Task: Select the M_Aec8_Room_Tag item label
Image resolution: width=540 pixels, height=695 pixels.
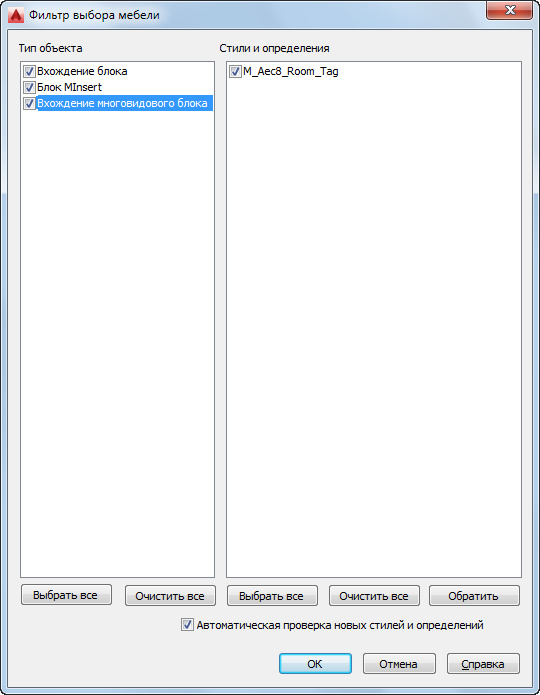Action: coord(290,71)
